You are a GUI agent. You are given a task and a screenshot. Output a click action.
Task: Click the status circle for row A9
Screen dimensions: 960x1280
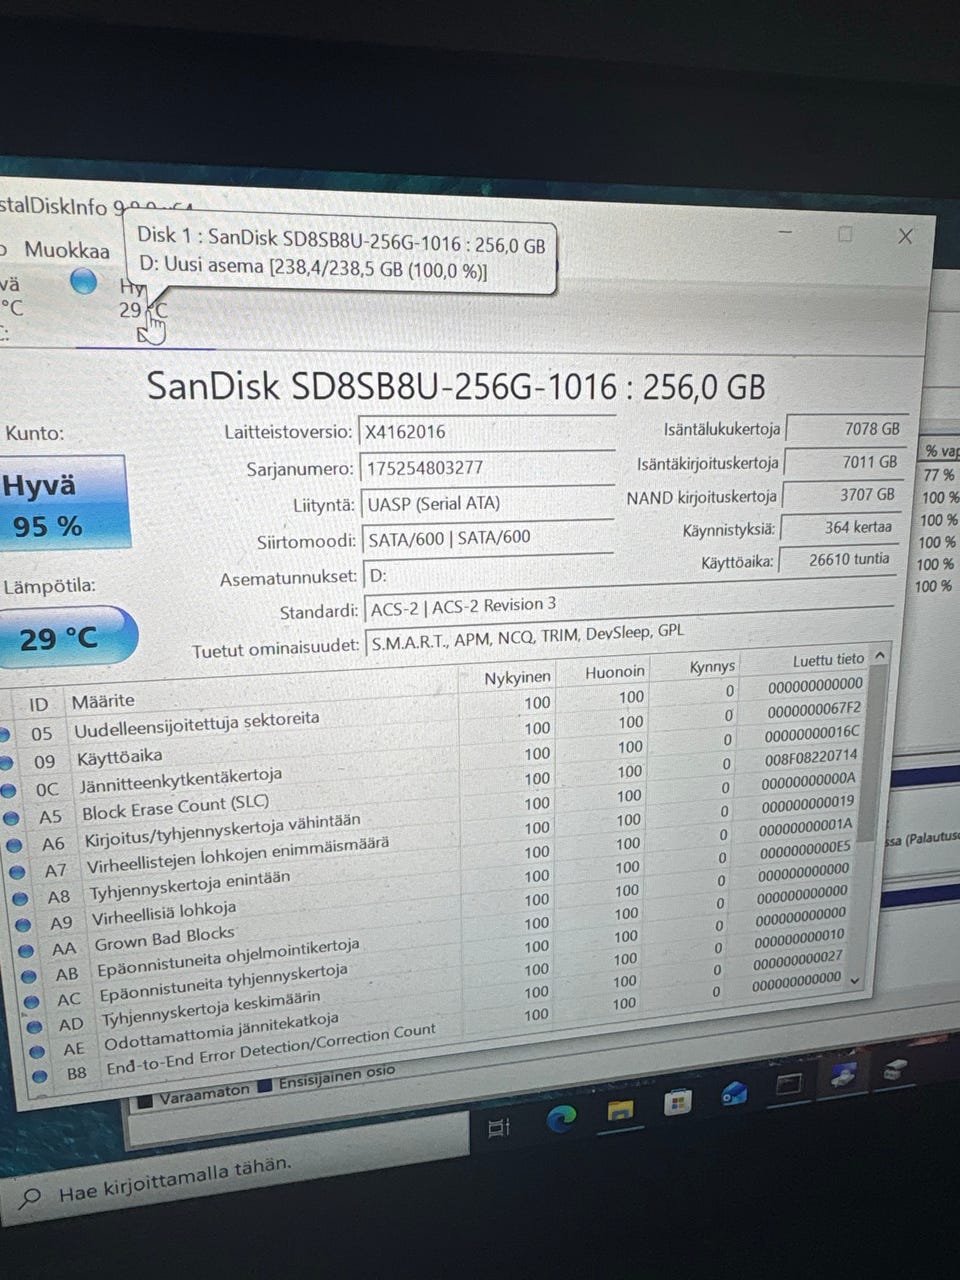tap(23, 923)
